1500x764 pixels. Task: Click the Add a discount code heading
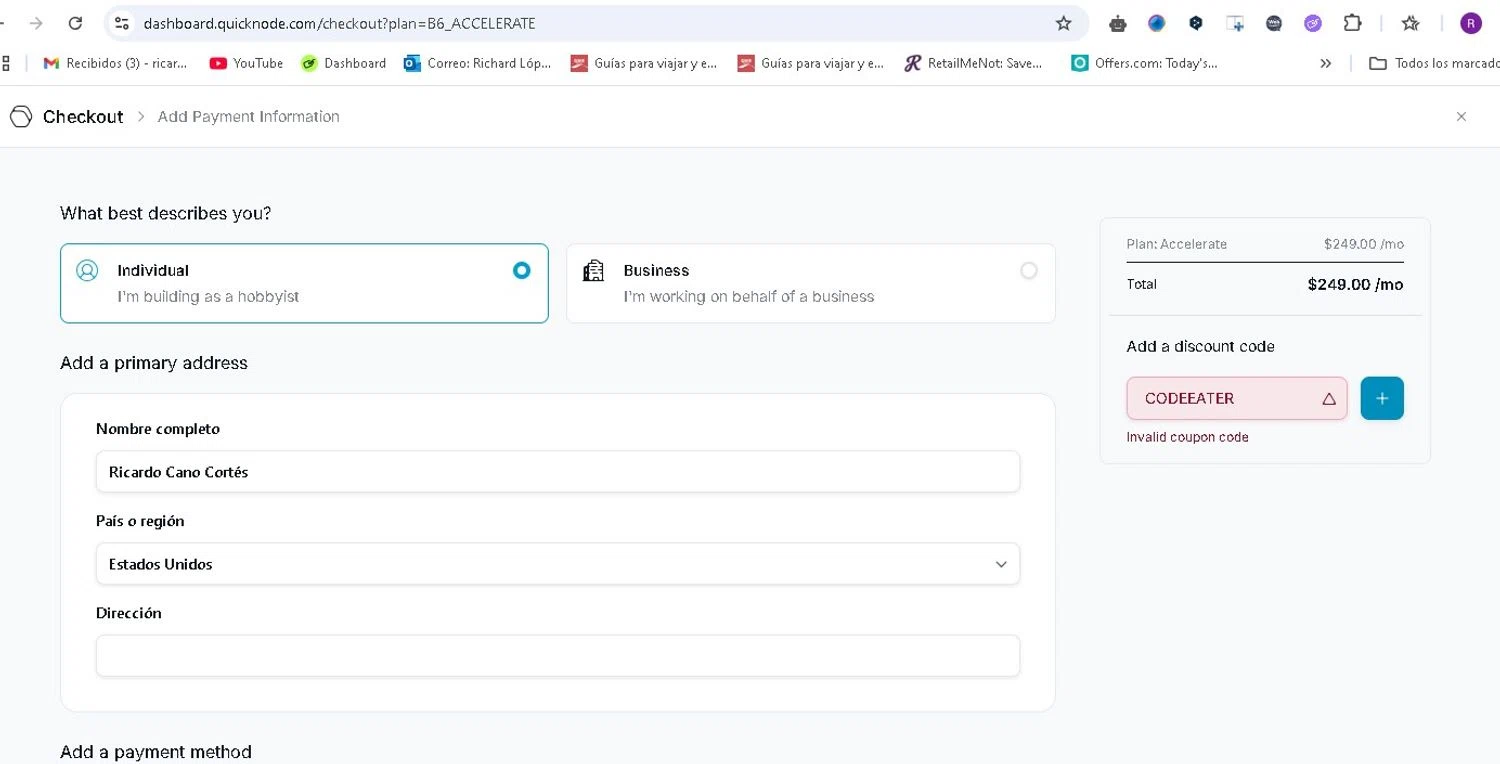pyautogui.click(x=1200, y=346)
